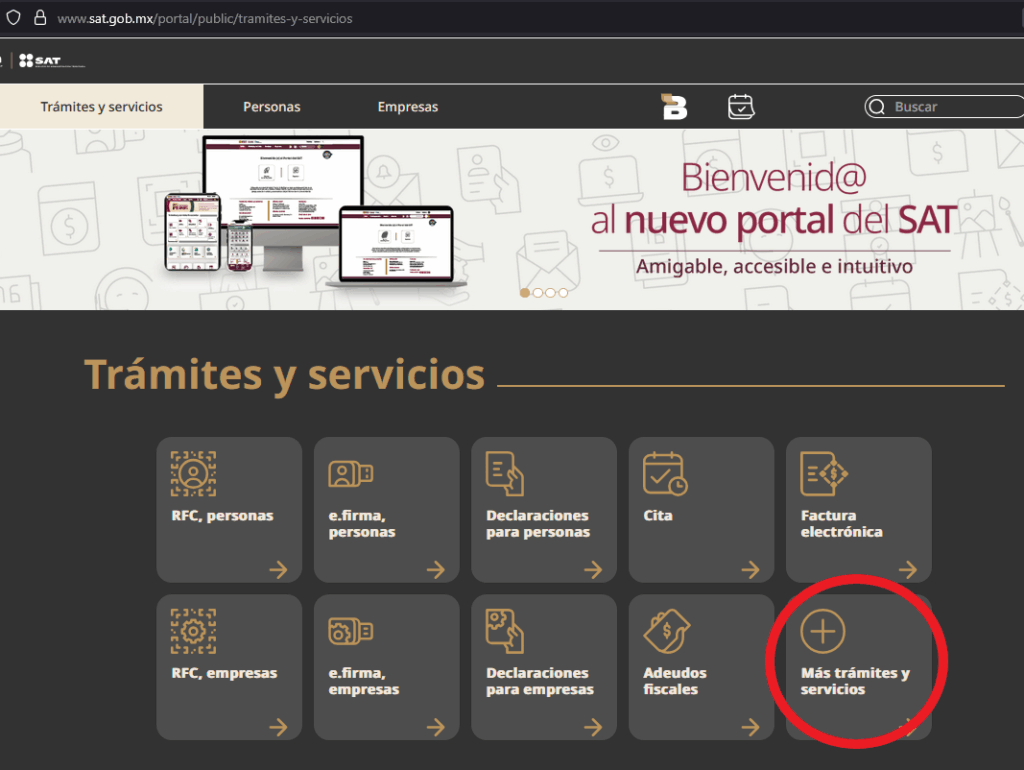
Task: Open the Personas menu tab
Action: 271,107
